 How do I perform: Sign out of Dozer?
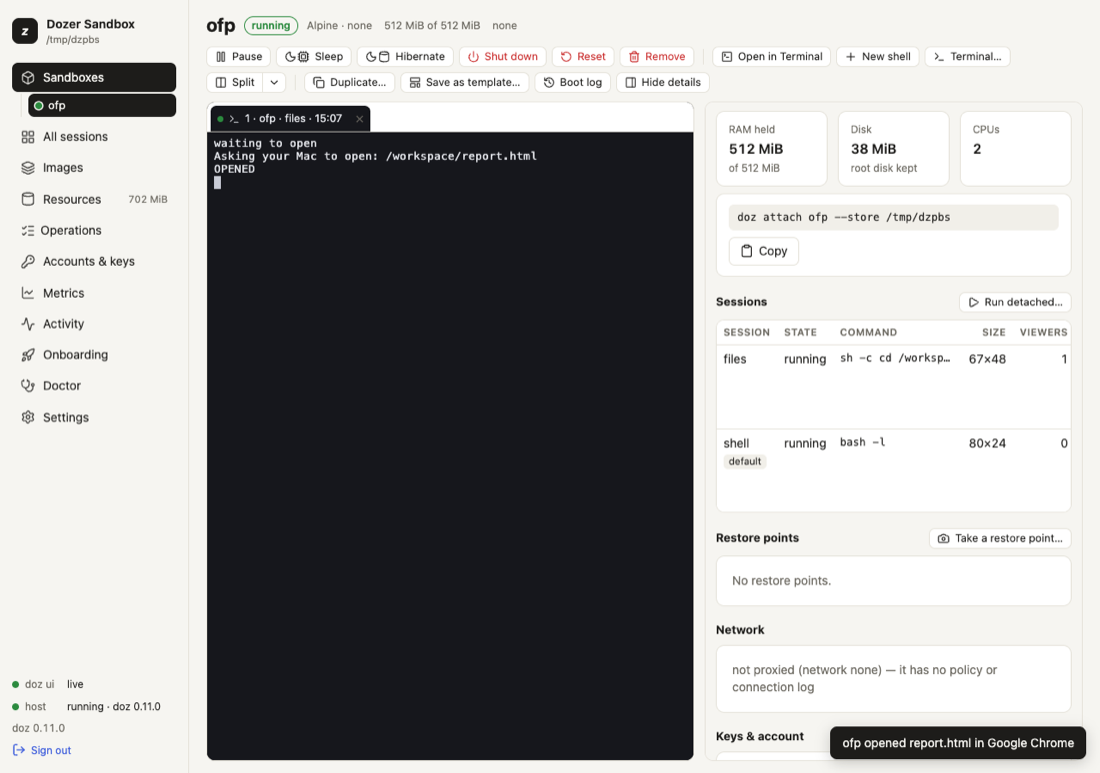(x=42, y=751)
